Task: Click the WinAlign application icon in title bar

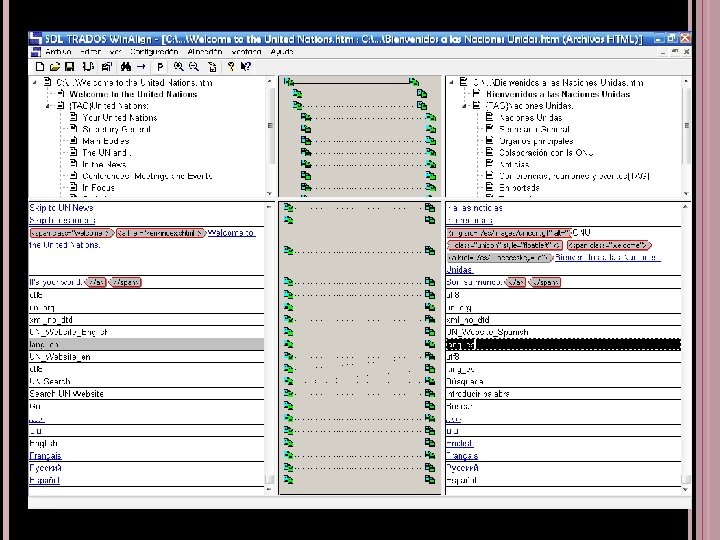Action: pyautogui.click(x=36, y=39)
